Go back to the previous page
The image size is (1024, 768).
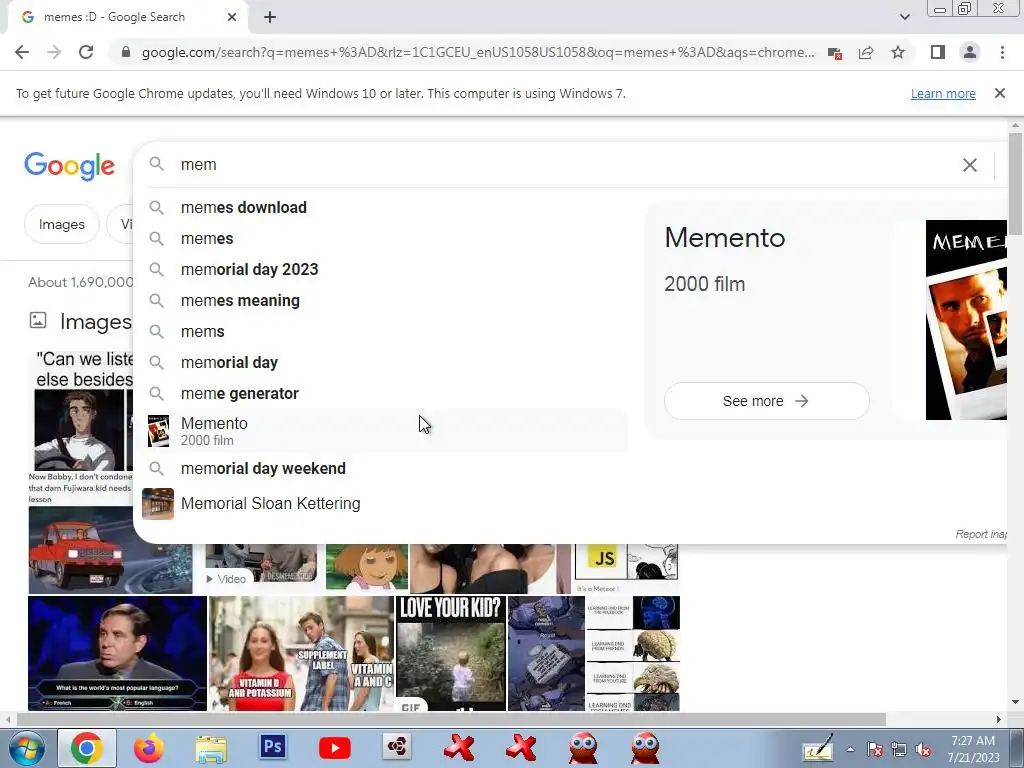point(22,52)
